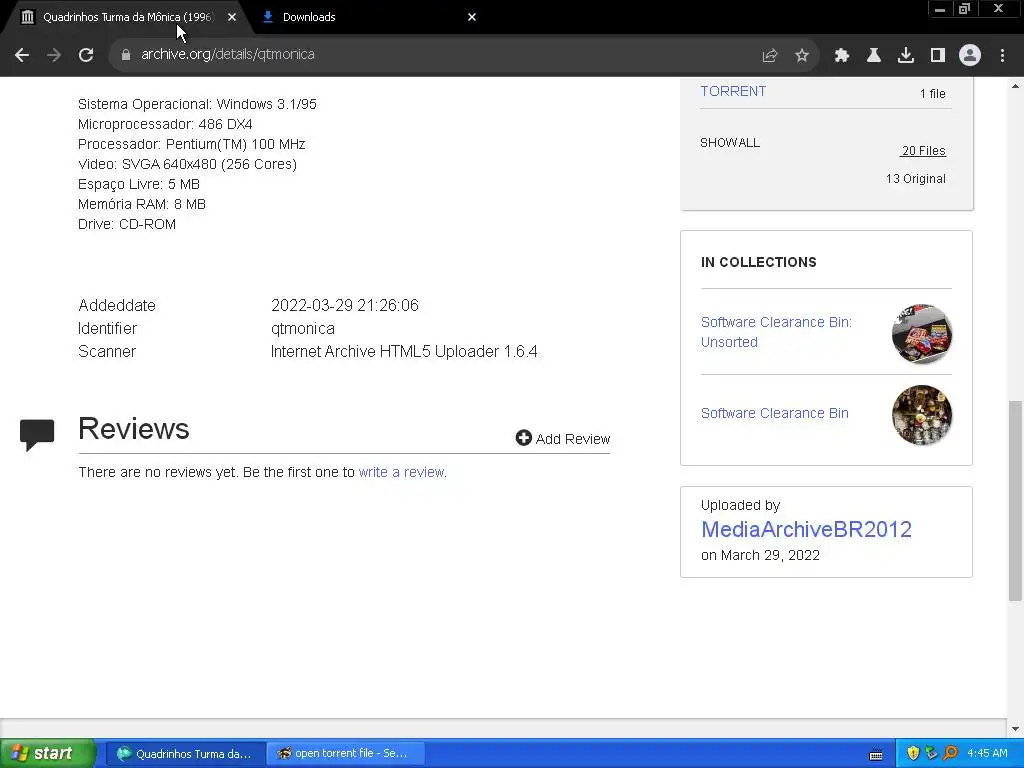Image resolution: width=1024 pixels, height=768 pixels.
Task: Switch to Quadrinhos Turma da... taskbar window
Action: (185, 754)
